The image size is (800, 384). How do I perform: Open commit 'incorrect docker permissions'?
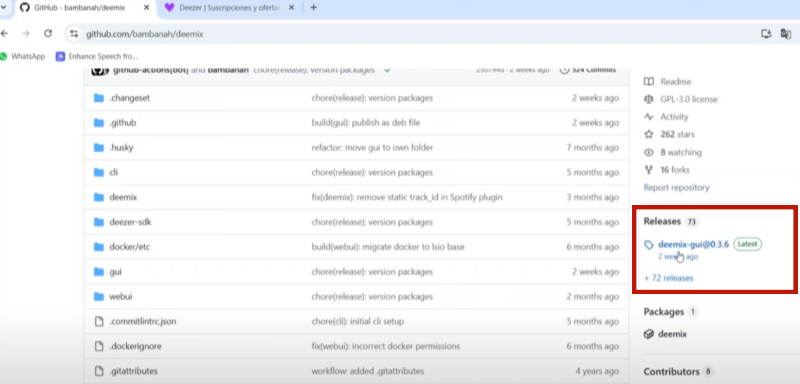pos(386,347)
